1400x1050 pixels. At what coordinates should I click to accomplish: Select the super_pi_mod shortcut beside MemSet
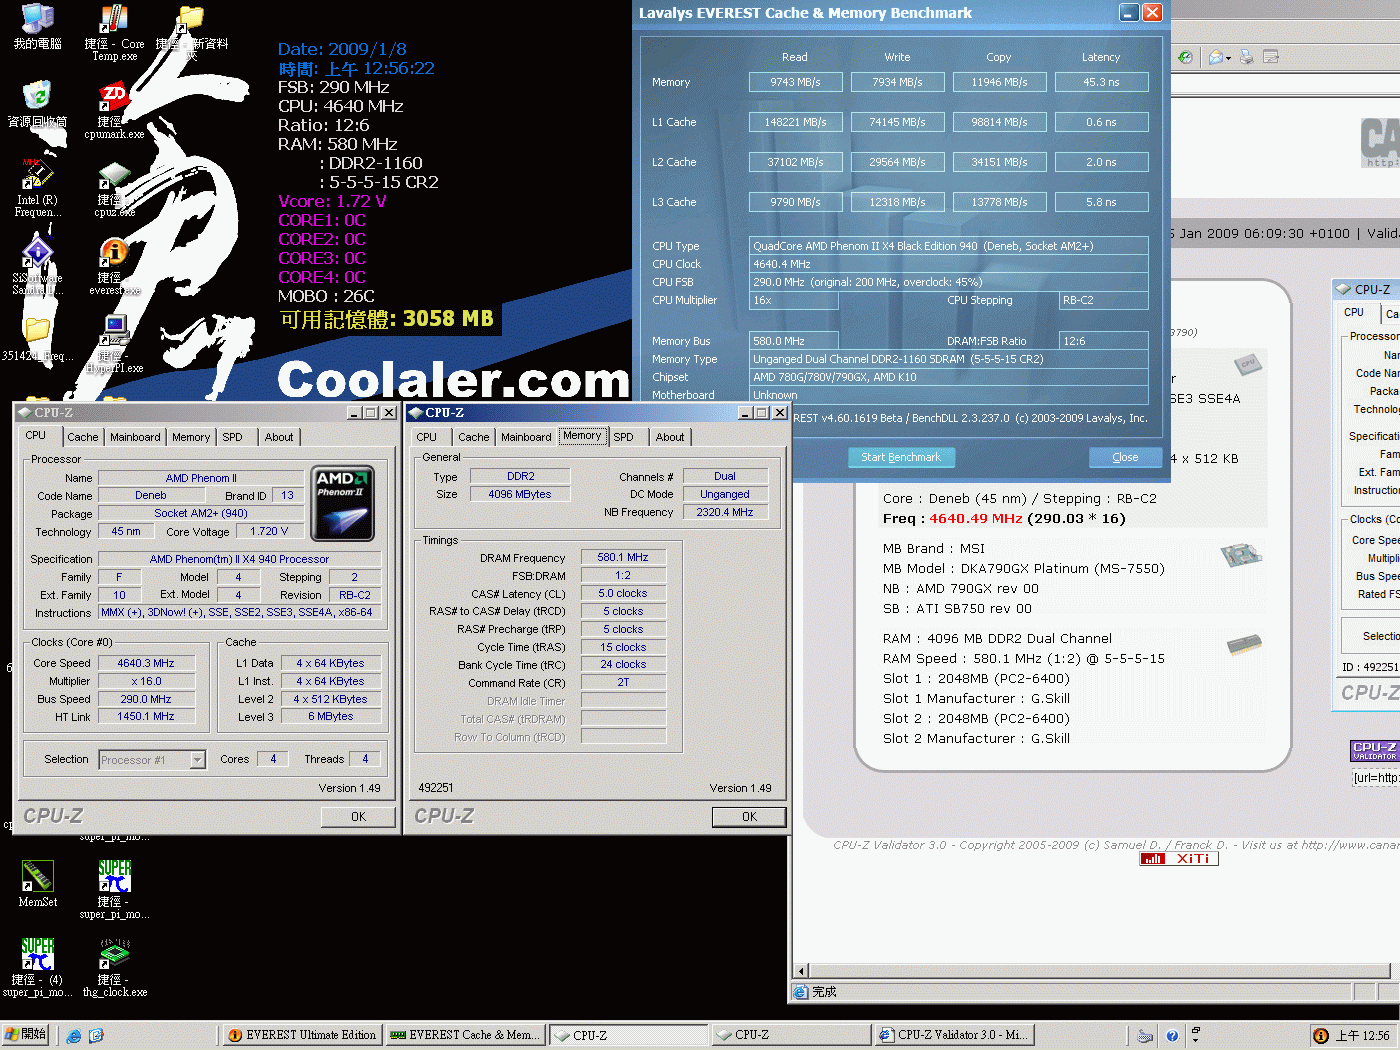[114, 890]
